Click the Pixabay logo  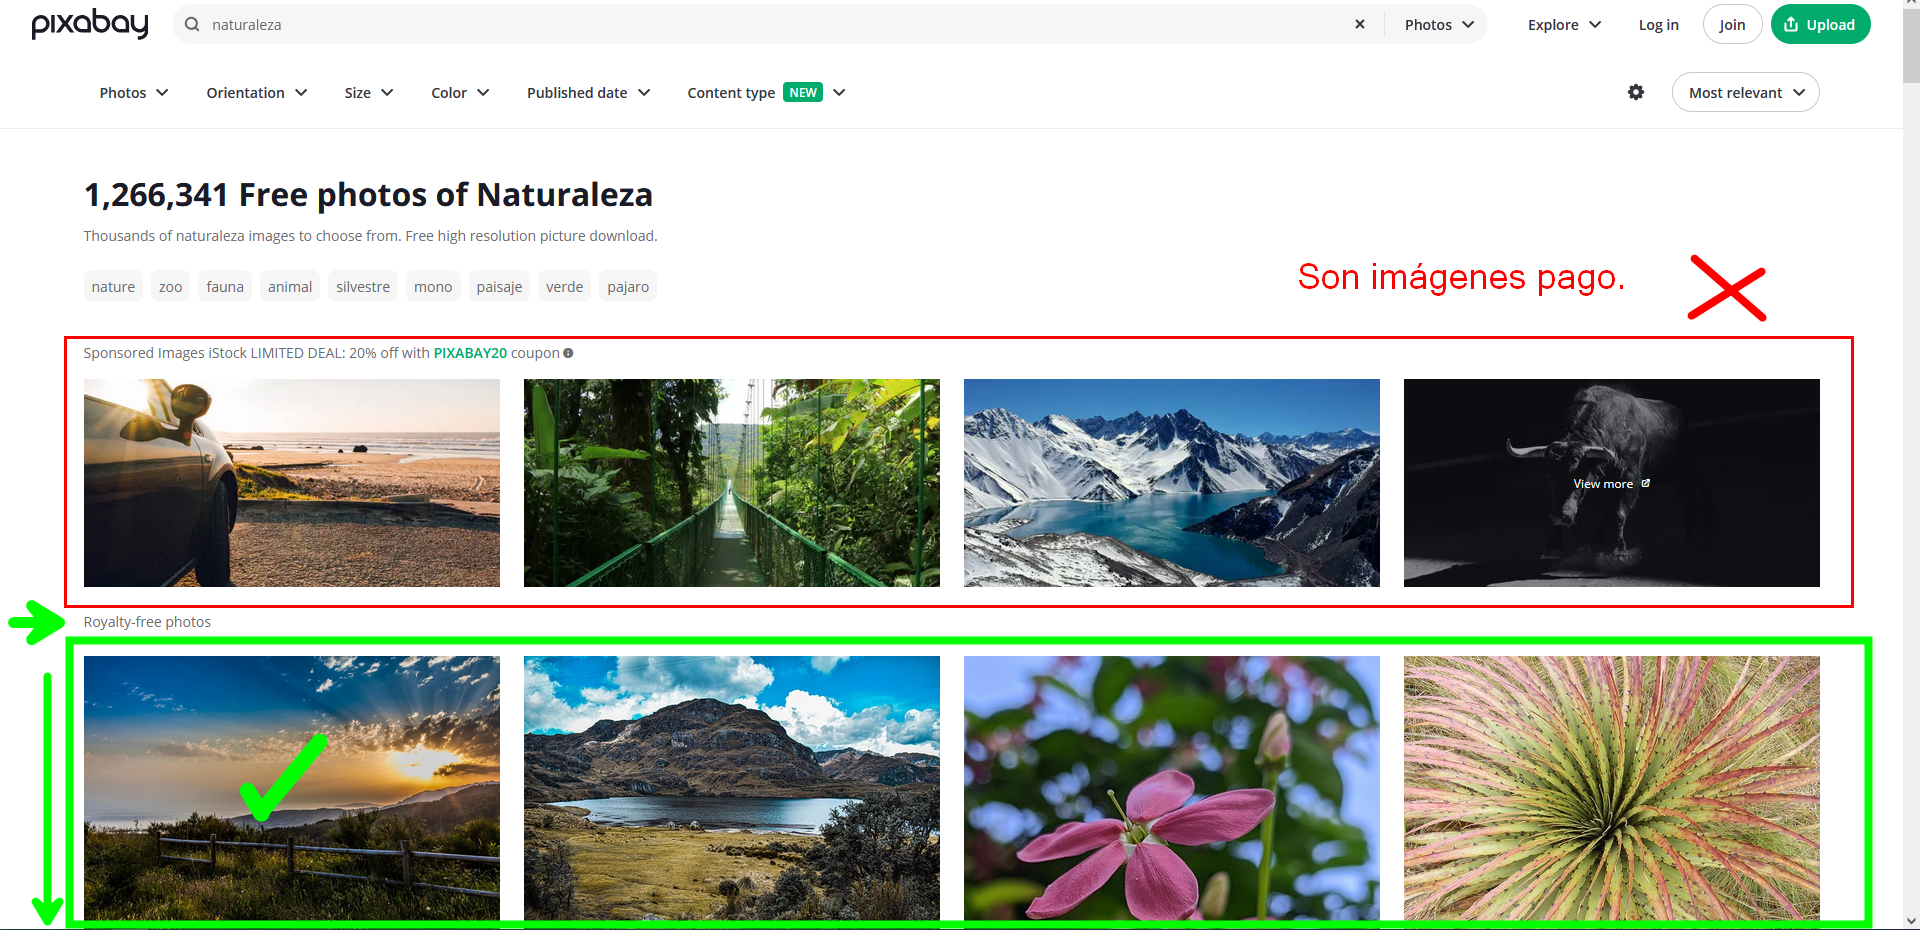[x=89, y=24]
